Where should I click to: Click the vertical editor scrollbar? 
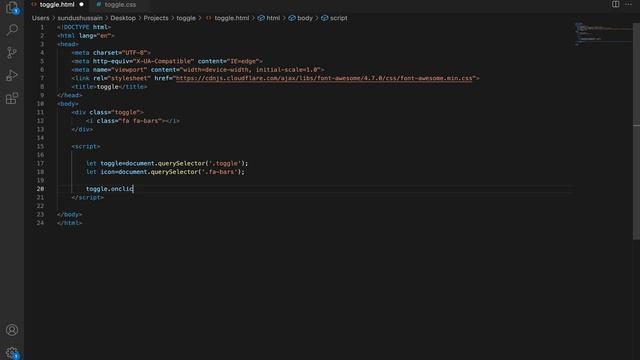point(636,131)
